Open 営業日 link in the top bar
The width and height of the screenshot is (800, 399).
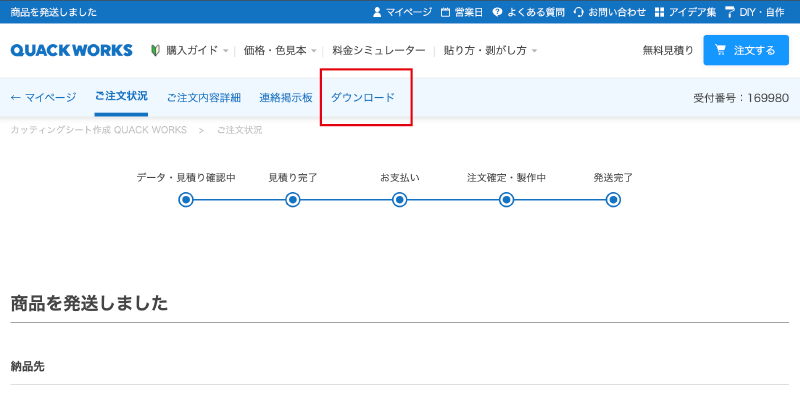(468, 12)
